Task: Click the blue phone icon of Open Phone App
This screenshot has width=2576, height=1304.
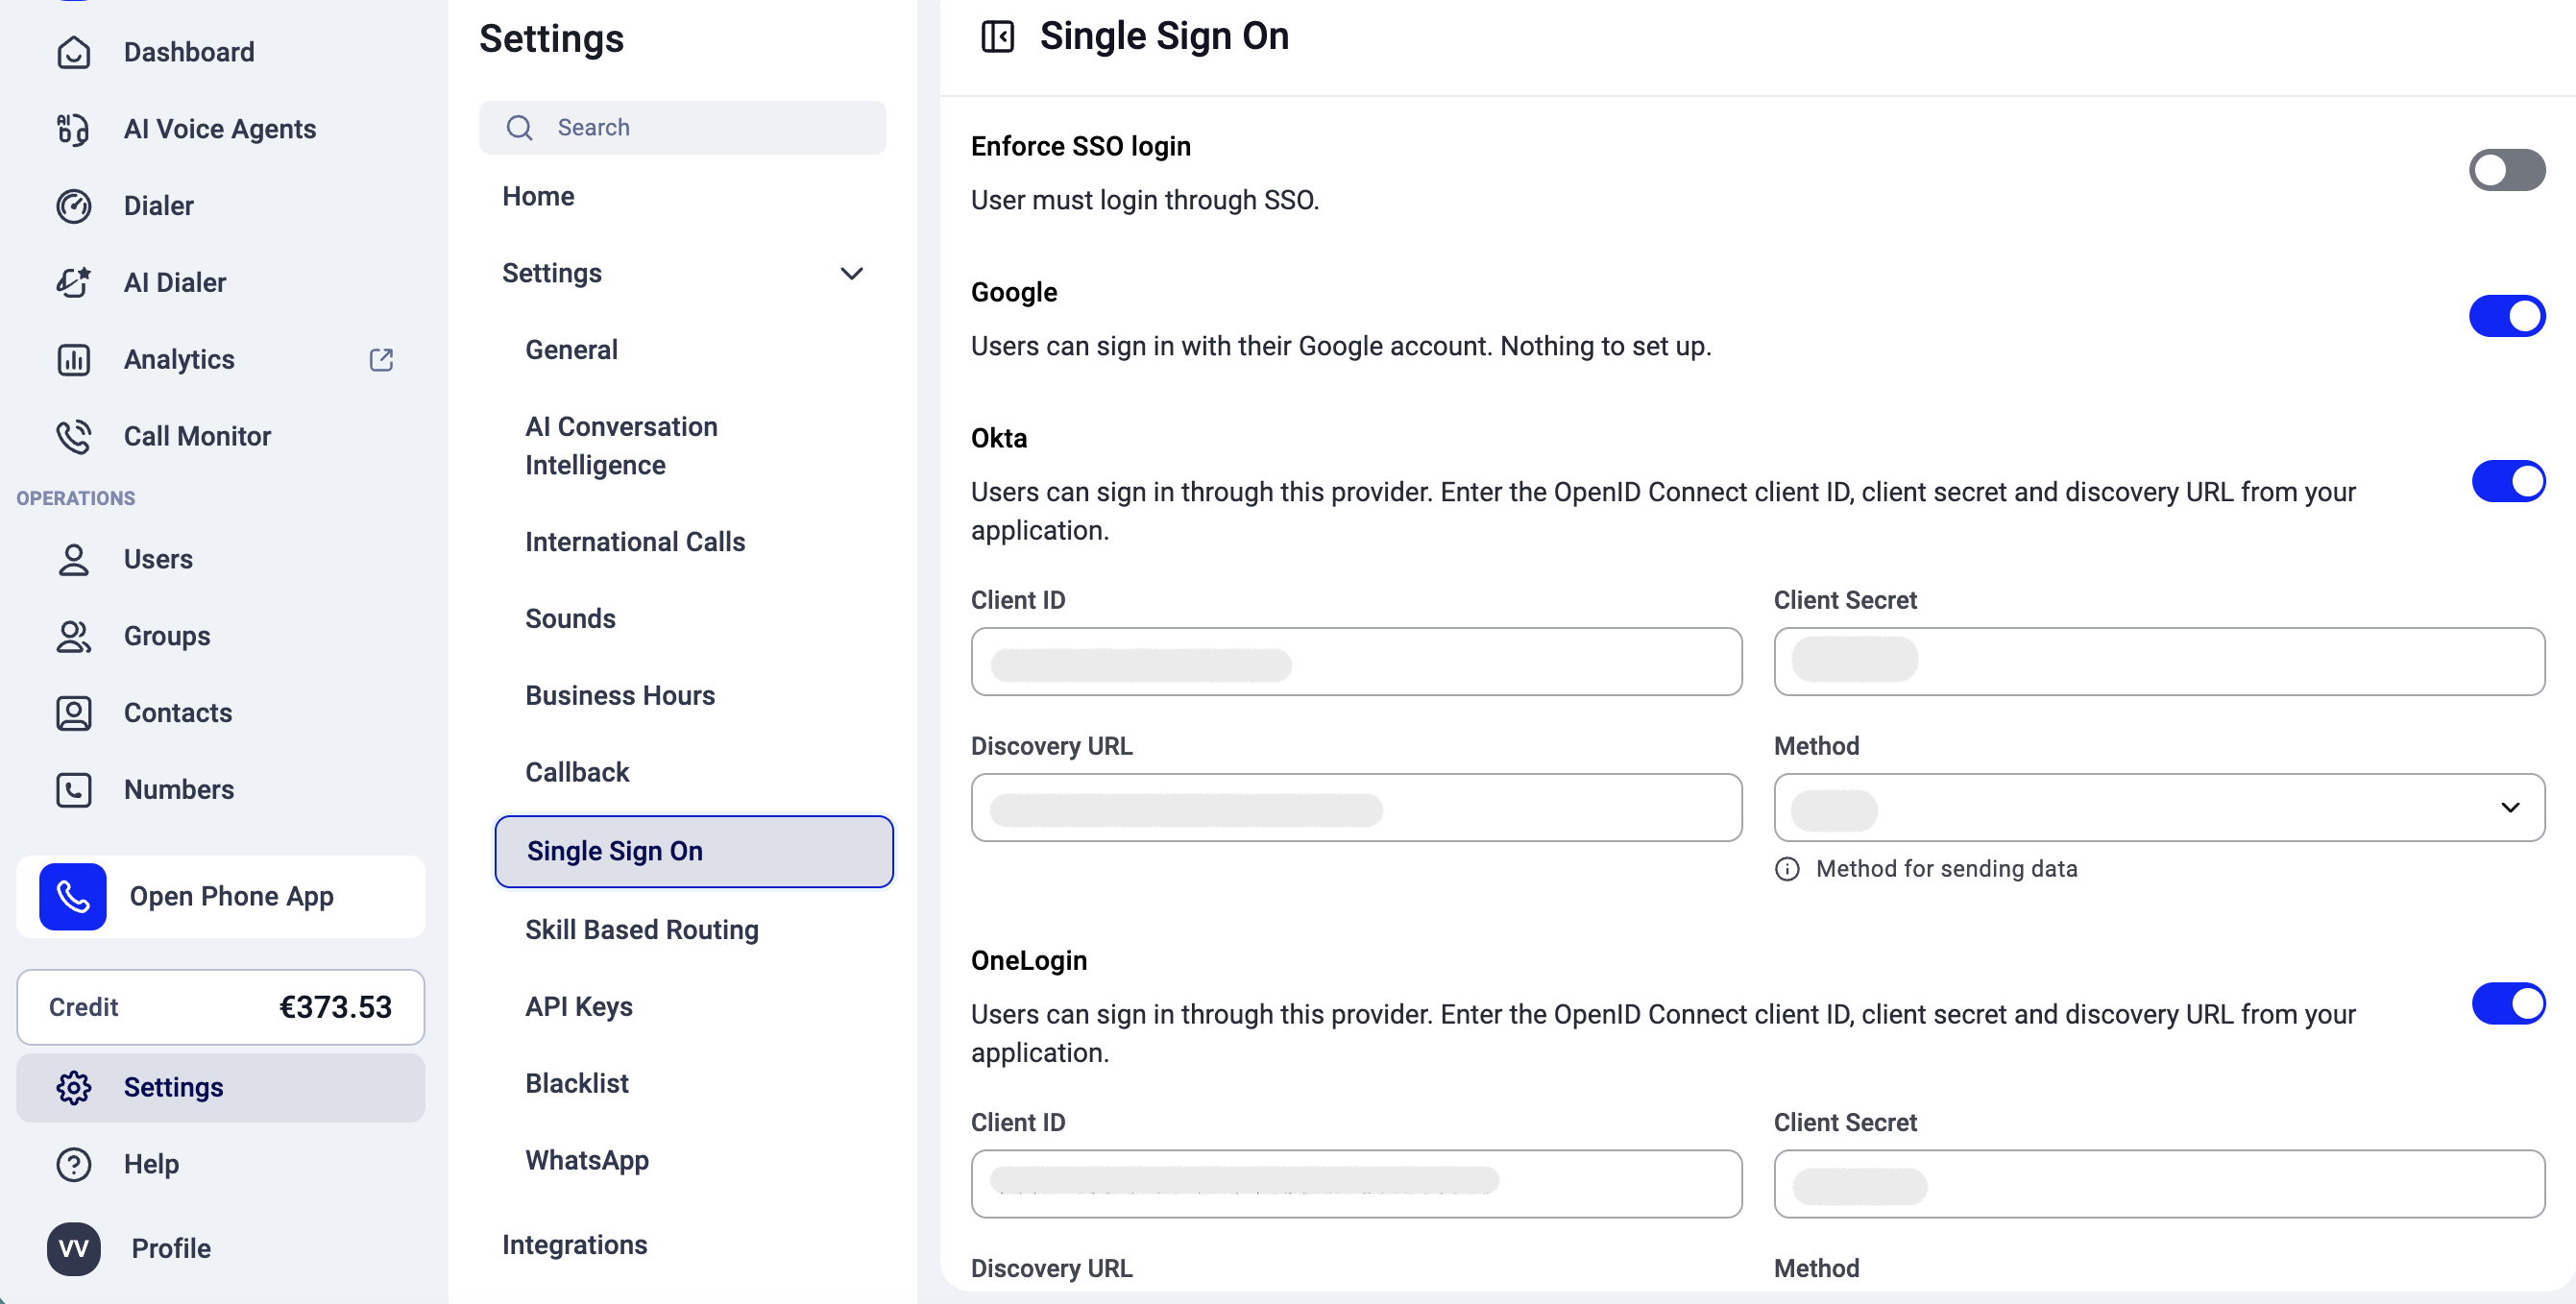Action: (x=72, y=897)
